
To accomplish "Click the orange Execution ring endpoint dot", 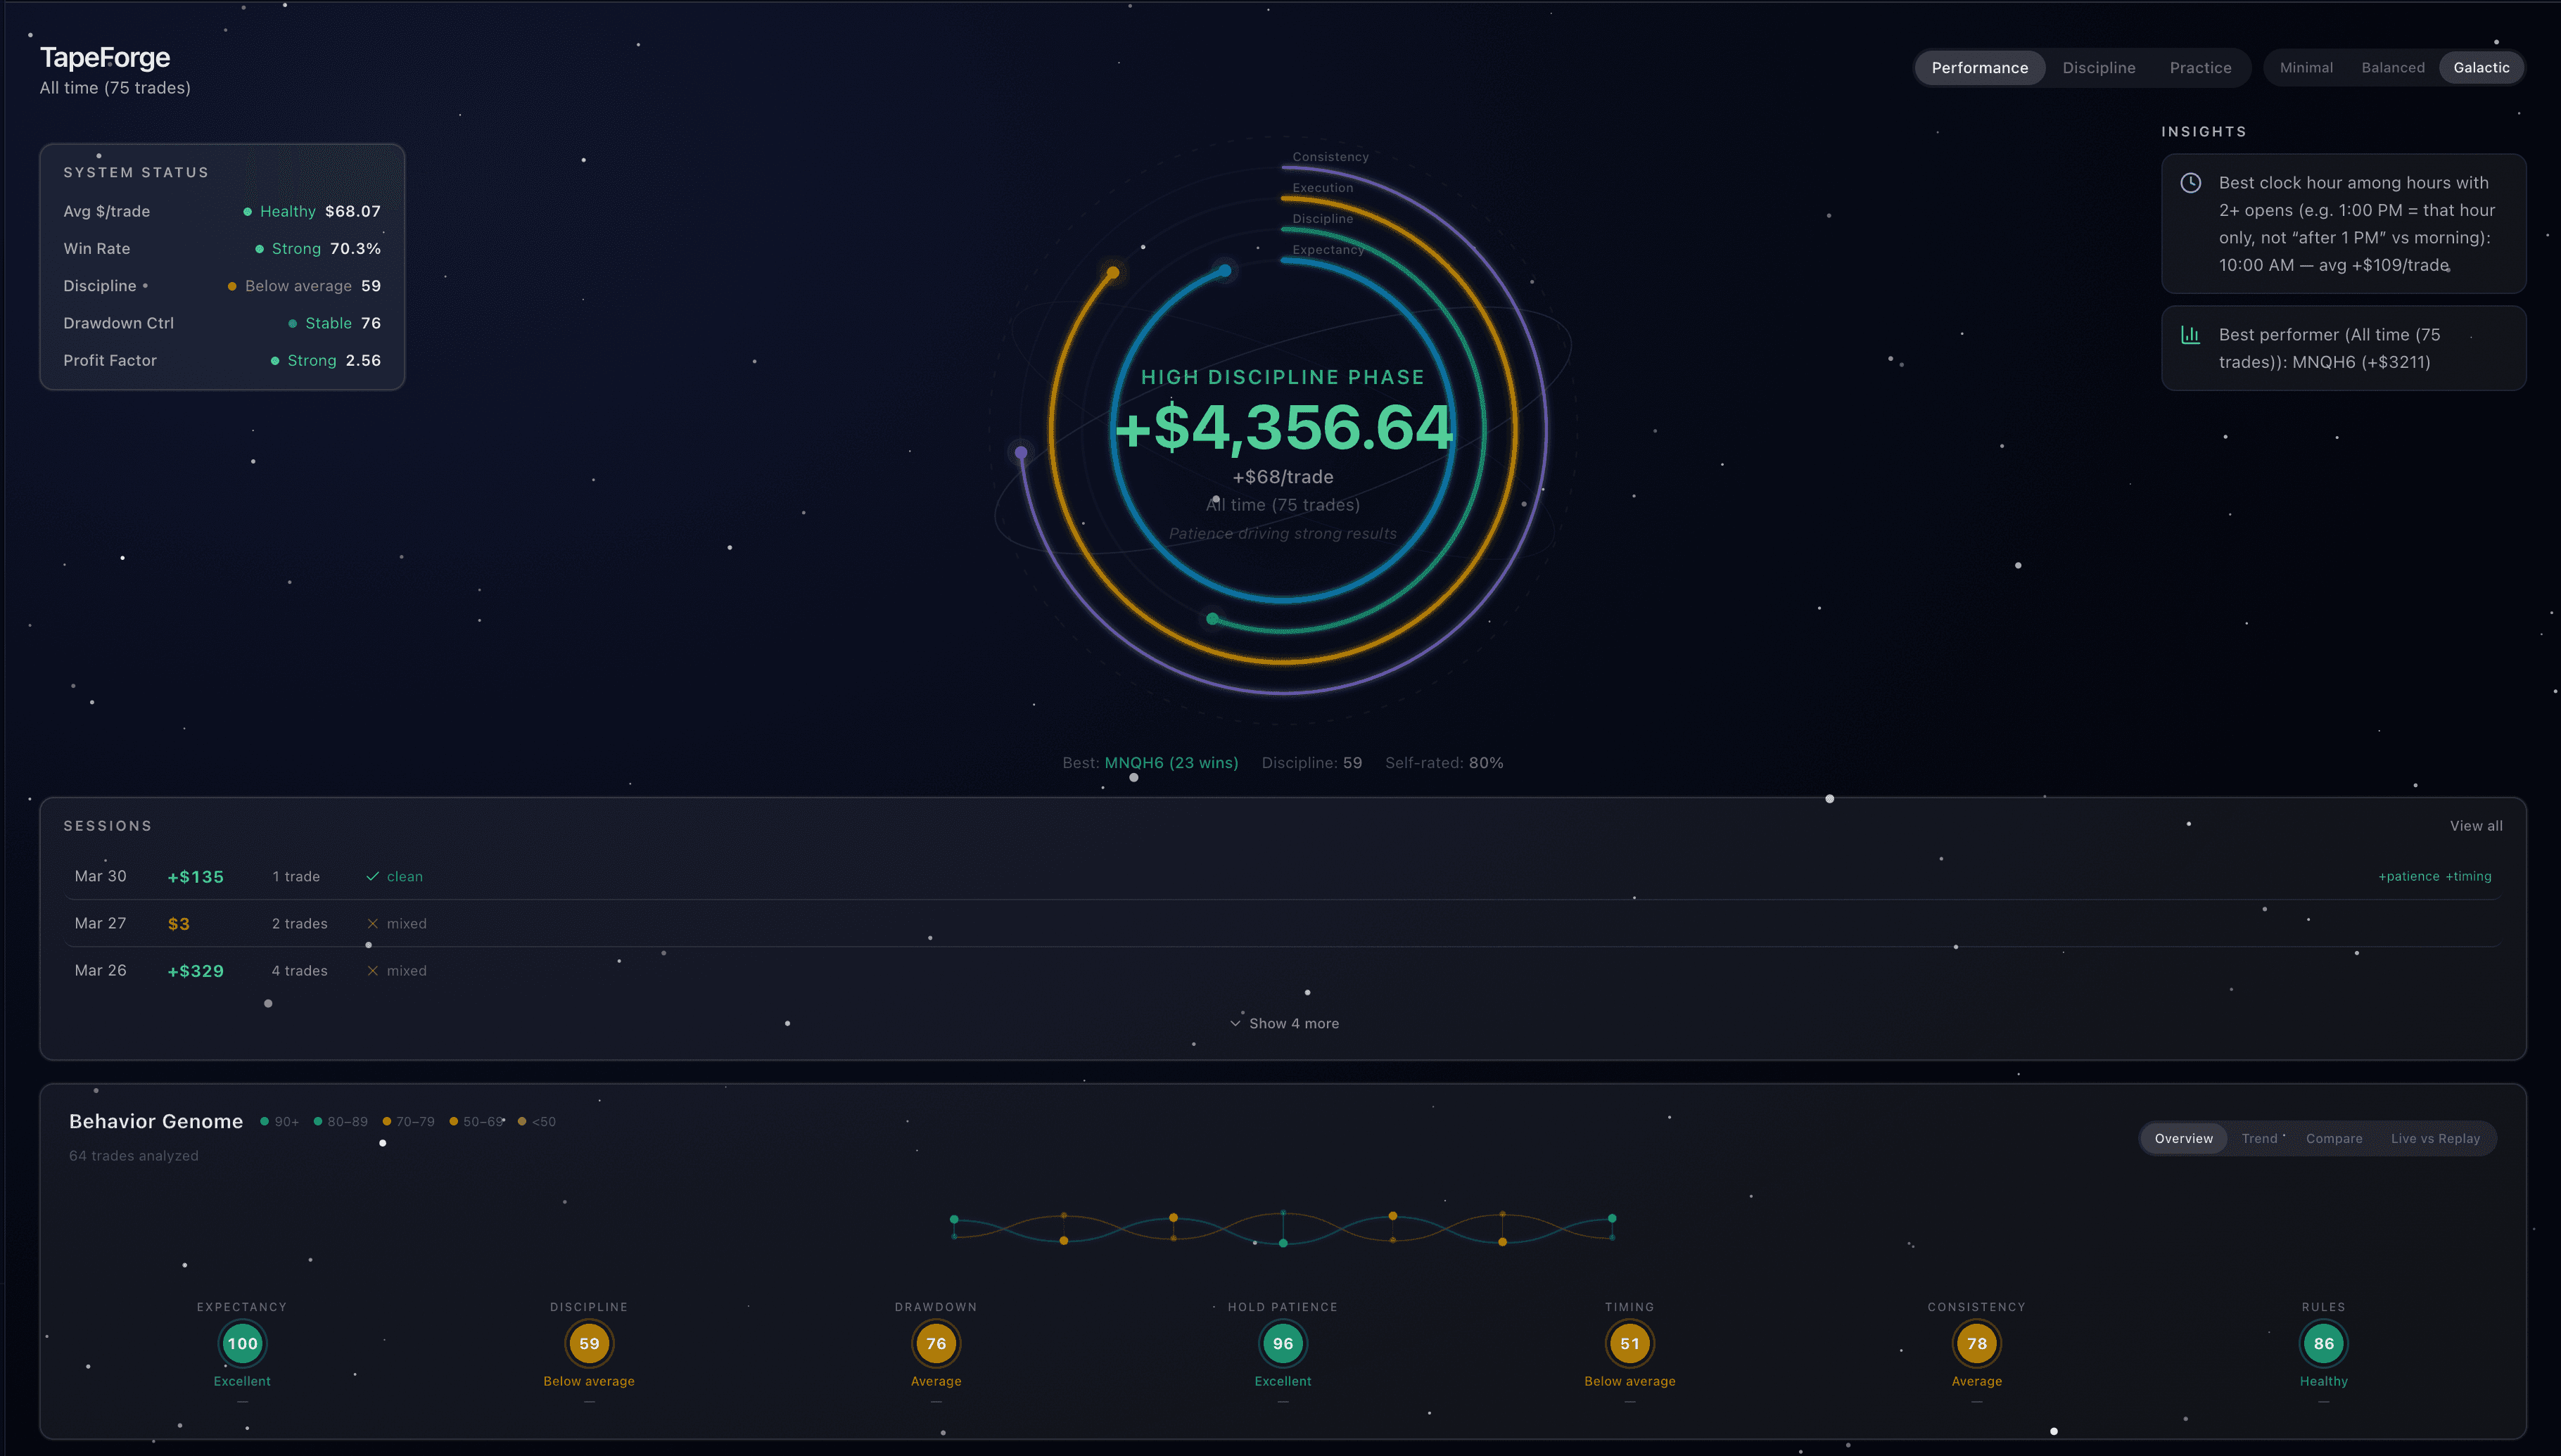I will coord(1112,272).
